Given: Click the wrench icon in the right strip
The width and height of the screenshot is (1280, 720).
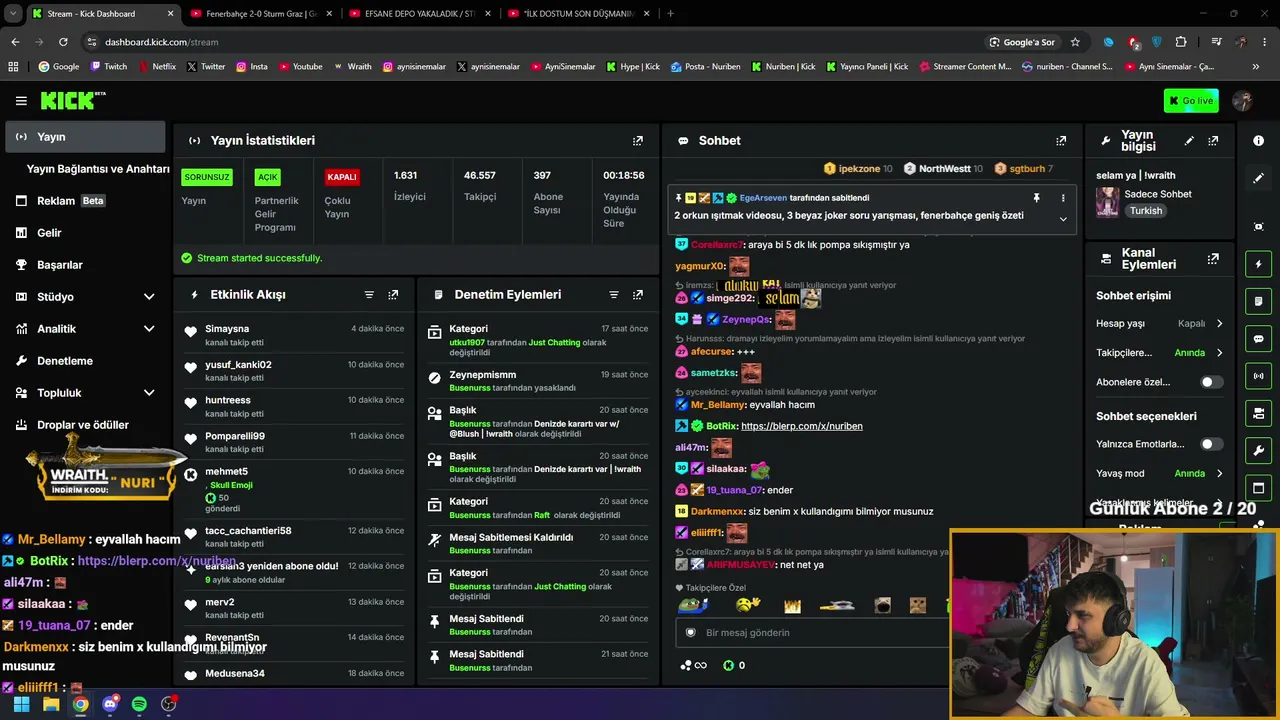Looking at the screenshot, I should coord(1259,451).
